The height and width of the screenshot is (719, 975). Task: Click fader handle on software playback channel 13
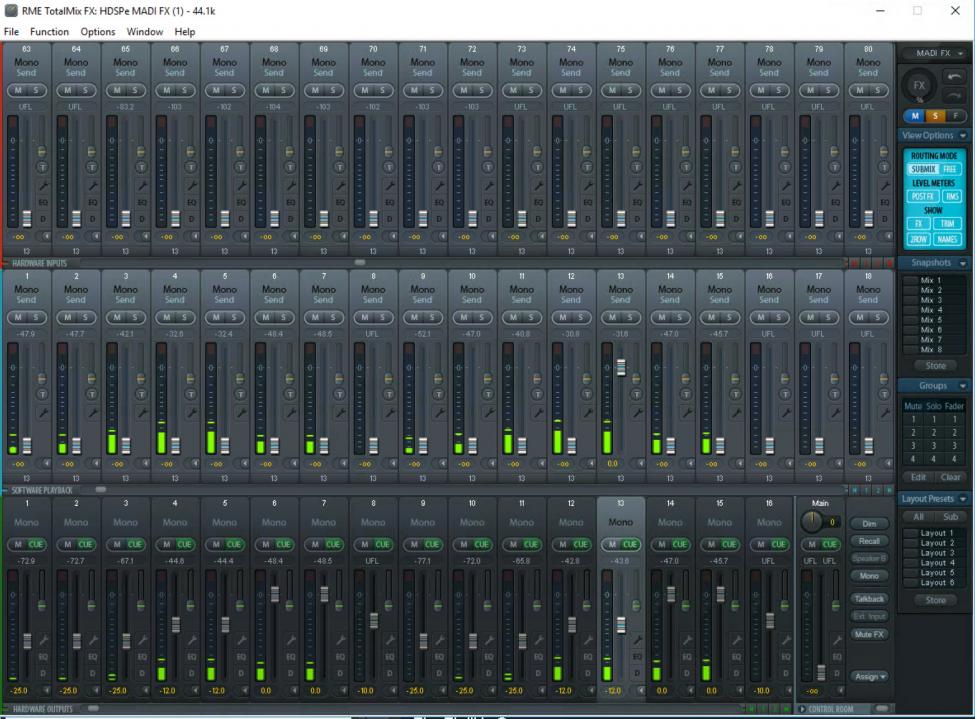click(x=621, y=367)
